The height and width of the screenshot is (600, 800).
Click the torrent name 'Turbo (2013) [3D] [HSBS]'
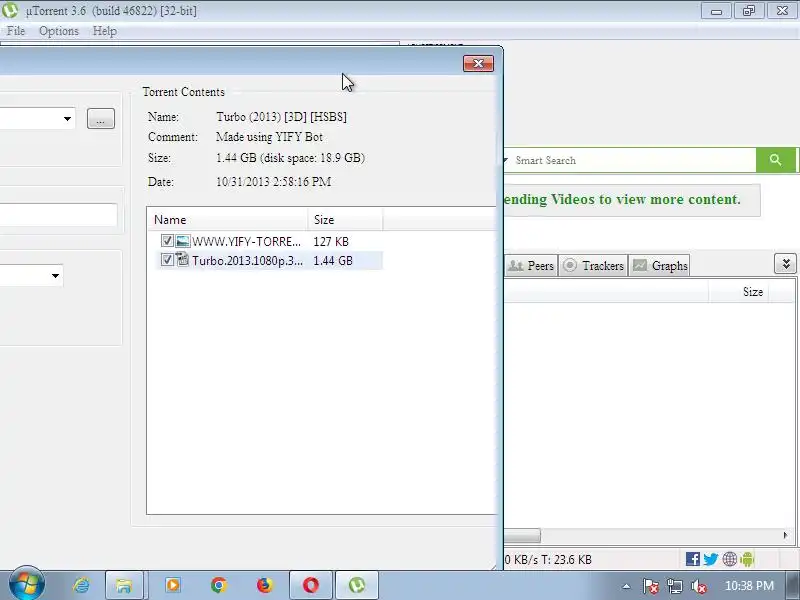282,116
